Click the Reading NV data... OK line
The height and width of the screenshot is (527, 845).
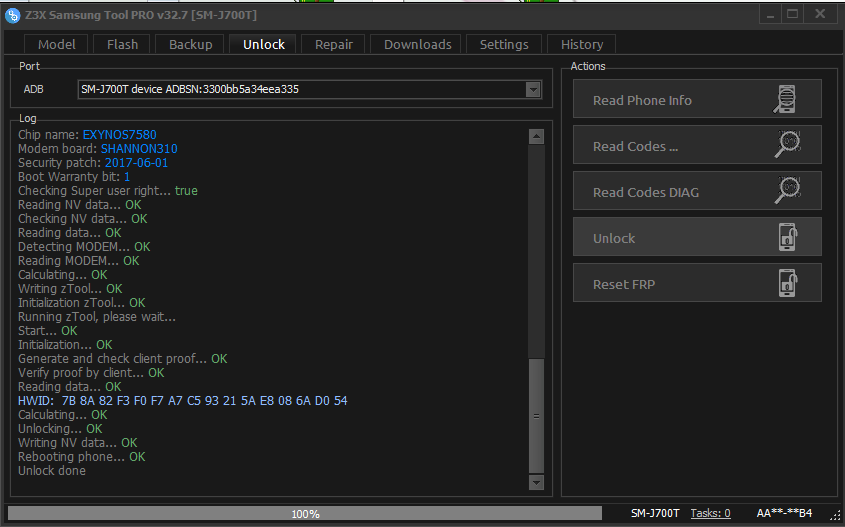[x=80, y=205]
